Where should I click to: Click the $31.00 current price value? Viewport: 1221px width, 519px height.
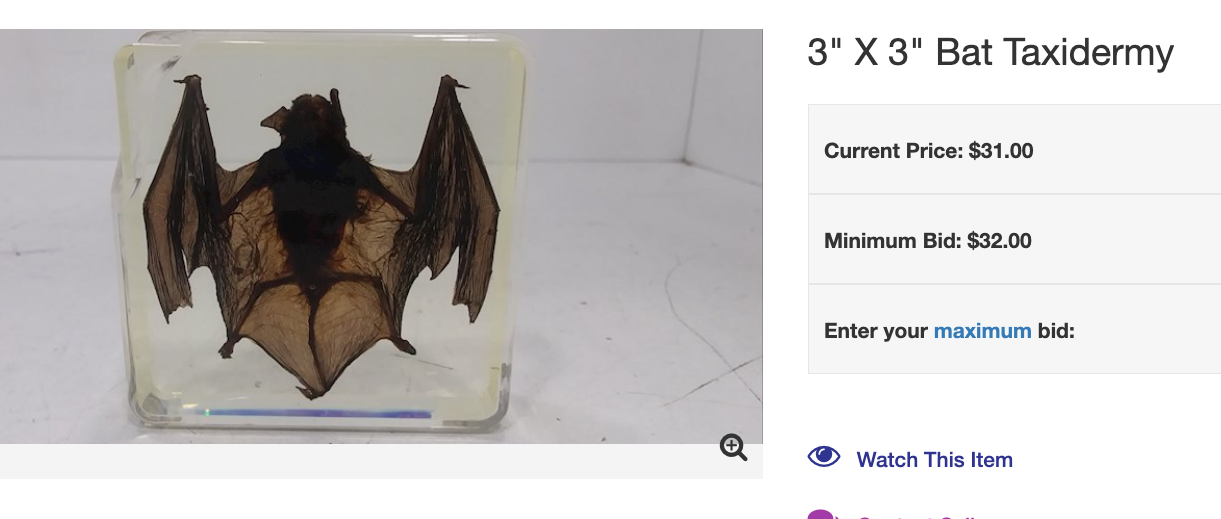pyautogui.click(x=1001, y=151)
